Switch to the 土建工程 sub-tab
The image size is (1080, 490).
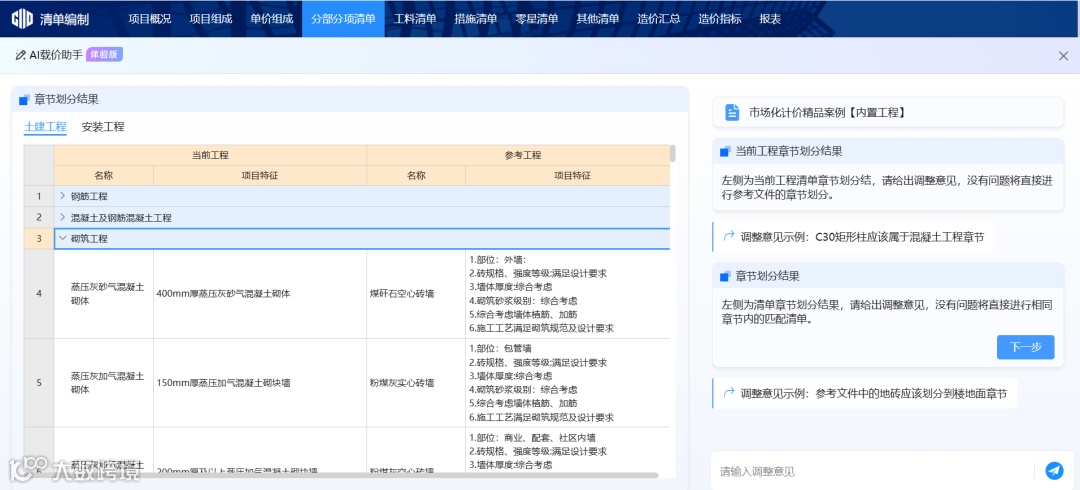(x=45, y=127)
